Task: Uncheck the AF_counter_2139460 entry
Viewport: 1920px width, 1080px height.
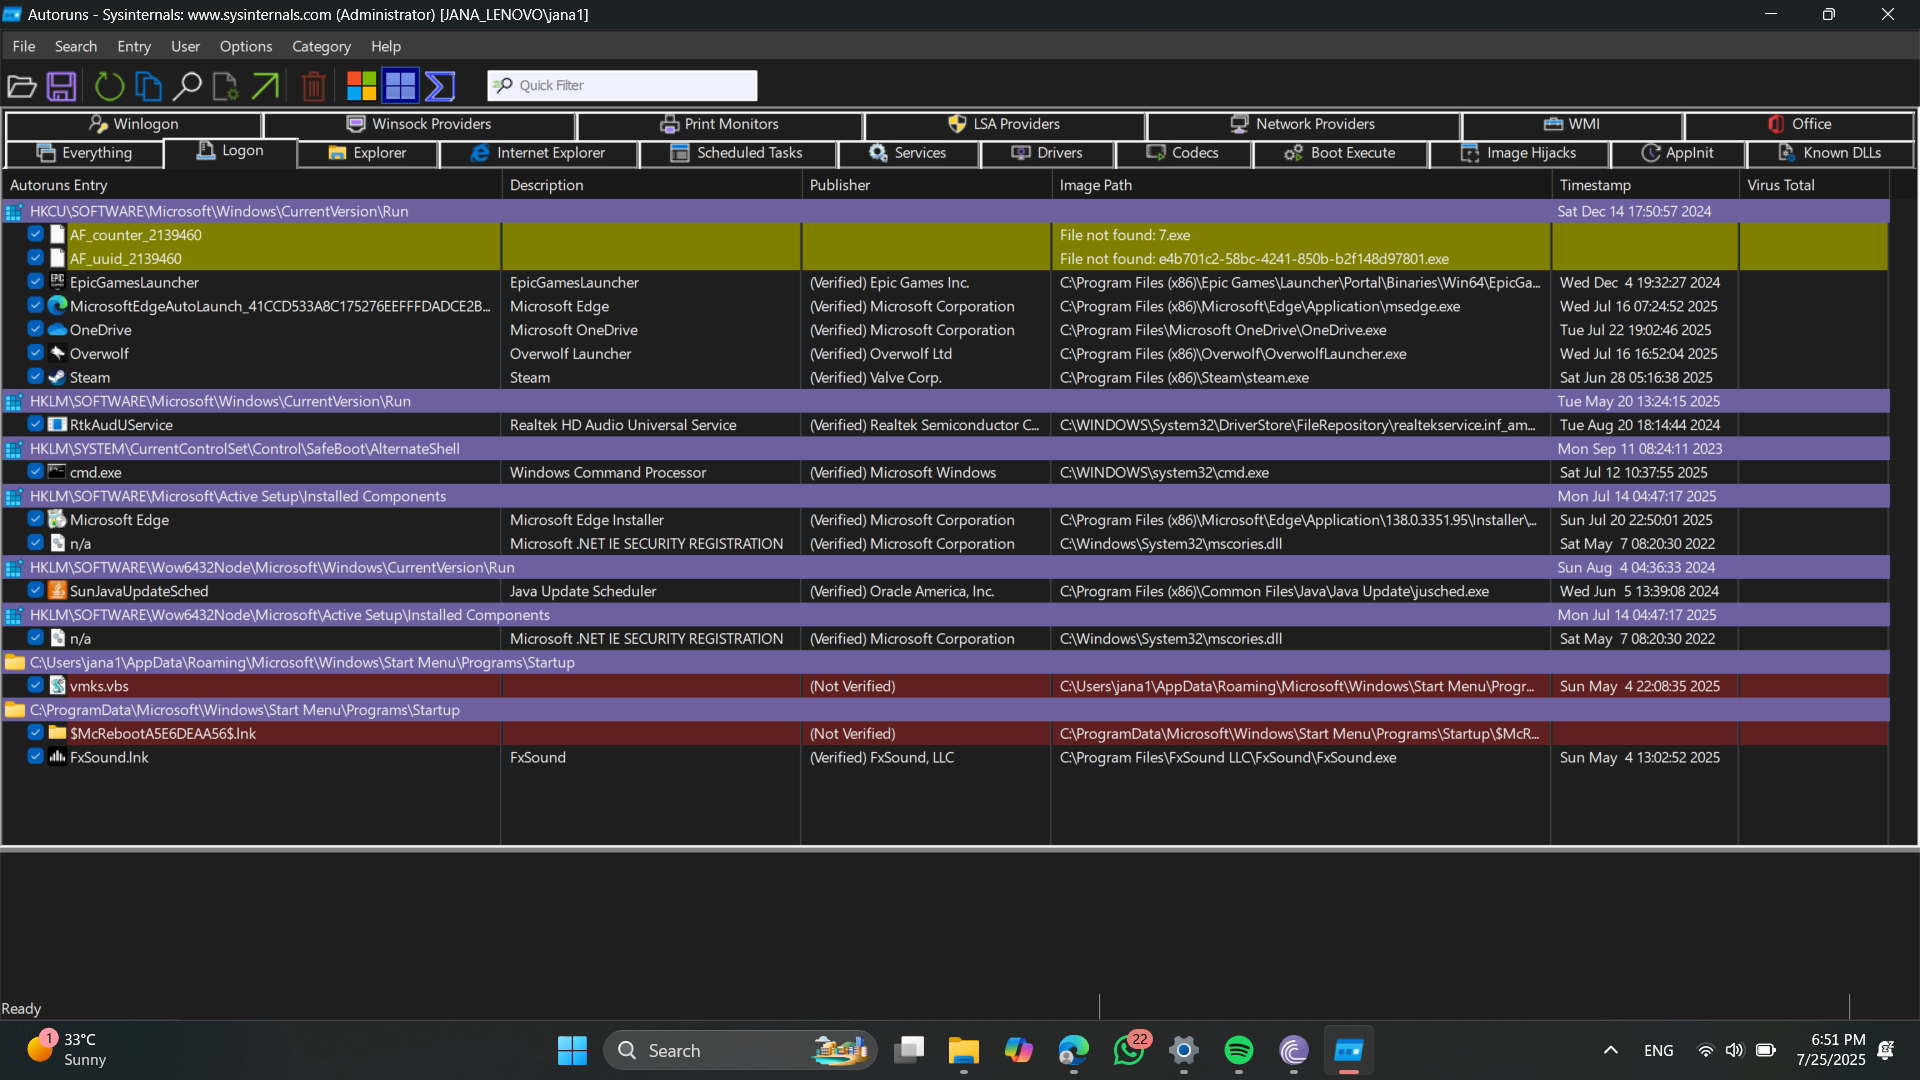Action: pos(35,234)
